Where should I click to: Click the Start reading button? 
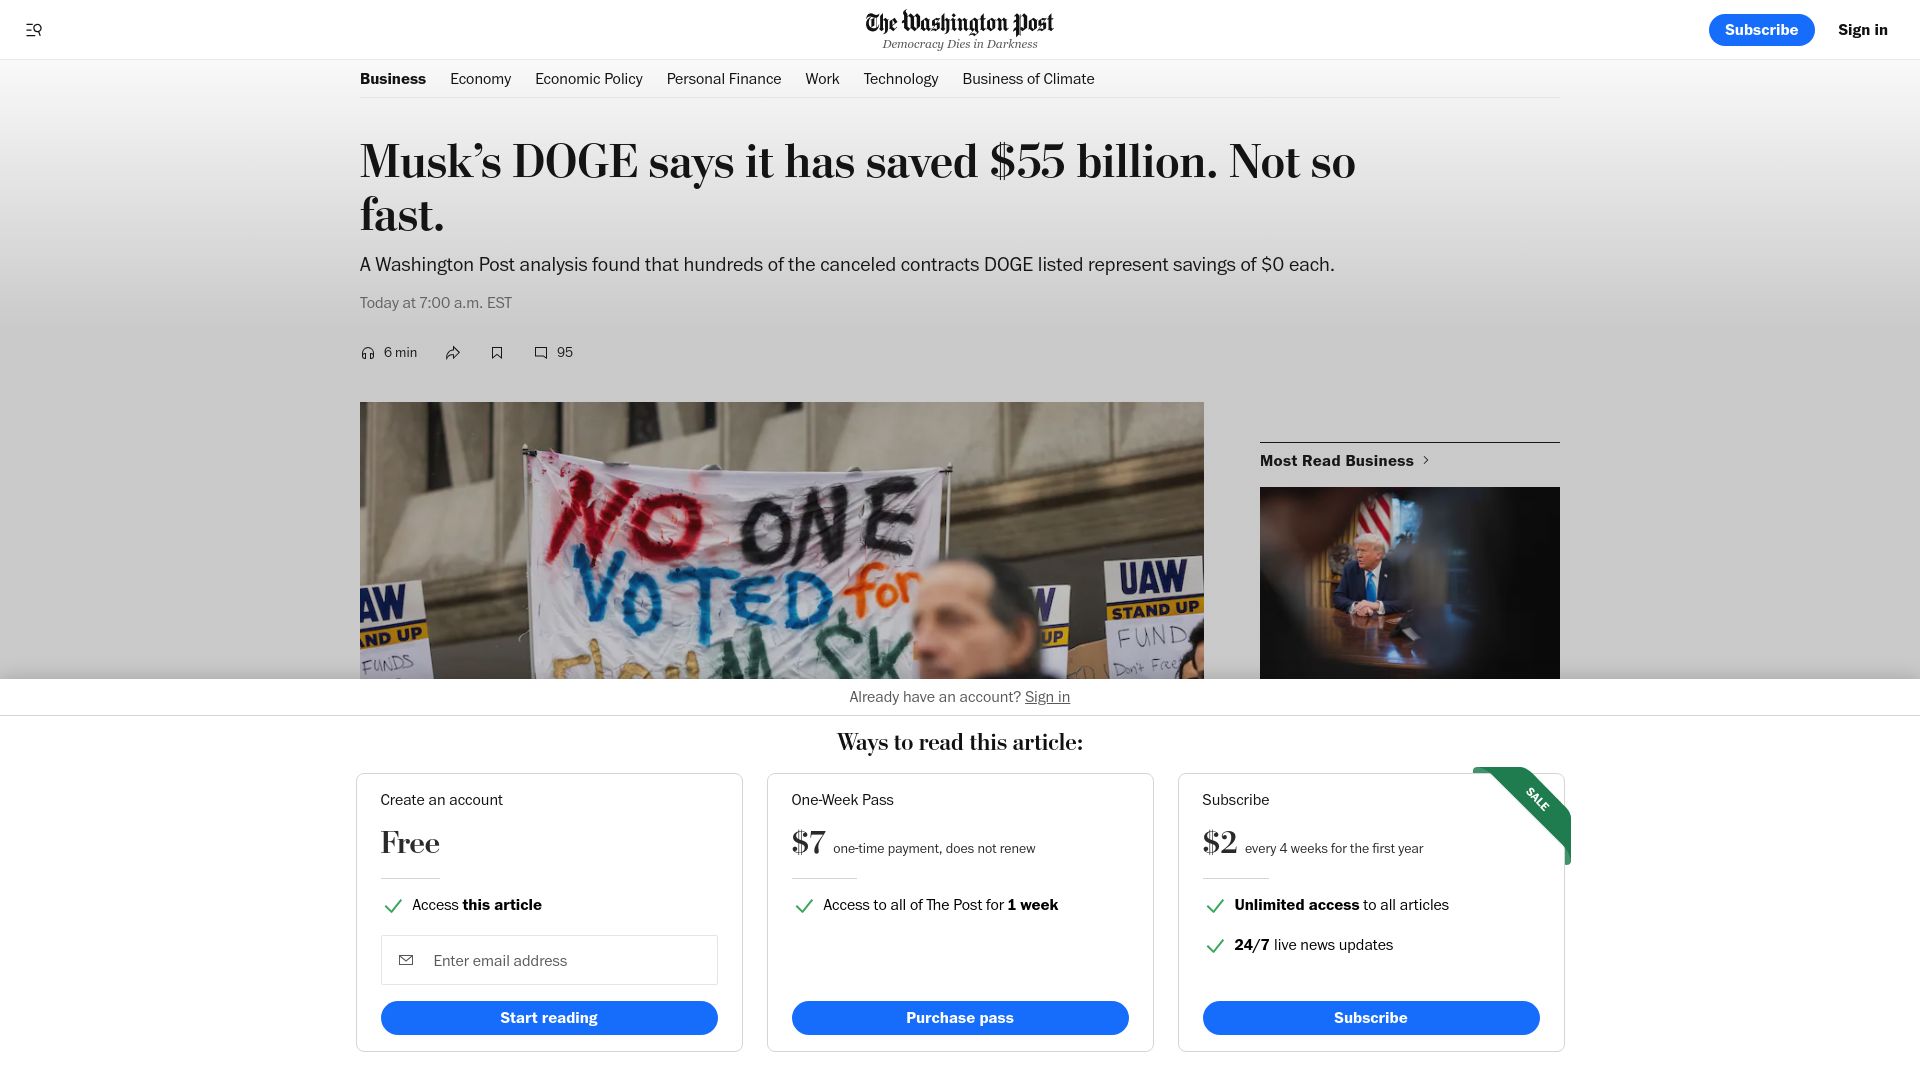(x=549, y=1018)
